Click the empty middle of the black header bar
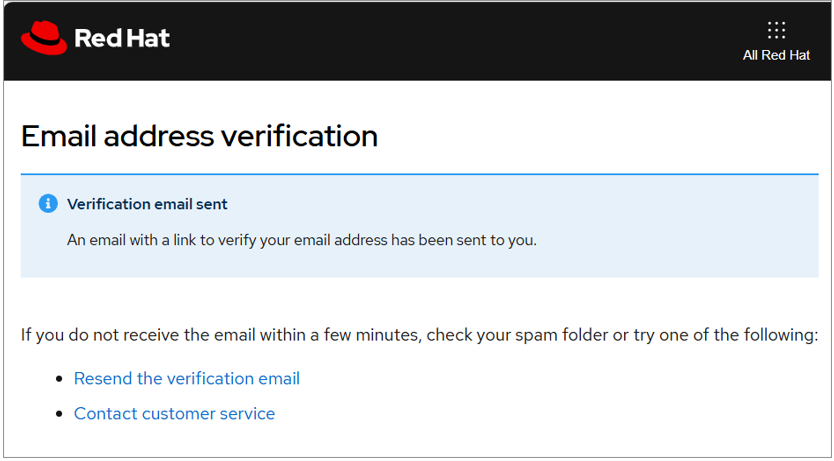Screen dimensions: 834x461 pos(450,40)
